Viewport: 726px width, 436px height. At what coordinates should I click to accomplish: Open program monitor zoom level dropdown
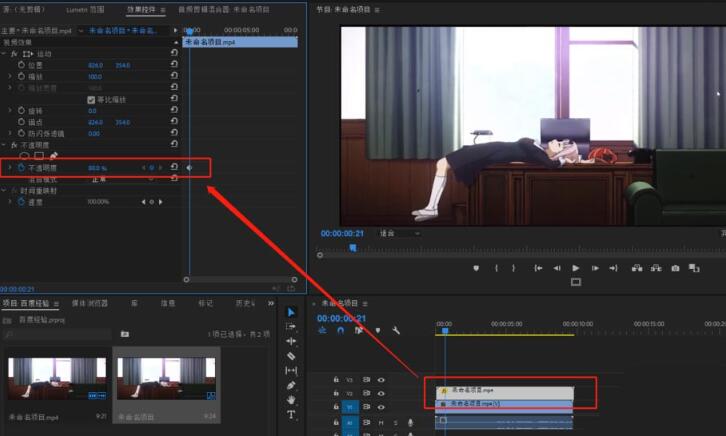tap(400, 234)
